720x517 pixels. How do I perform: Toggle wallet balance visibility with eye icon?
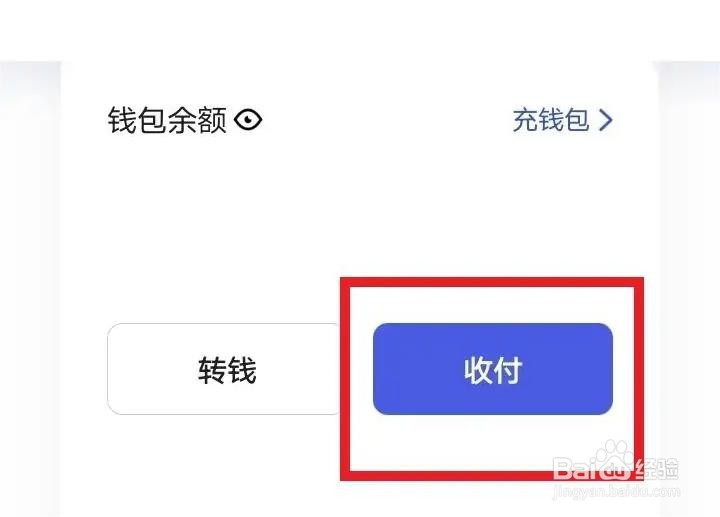coord(248,120)
